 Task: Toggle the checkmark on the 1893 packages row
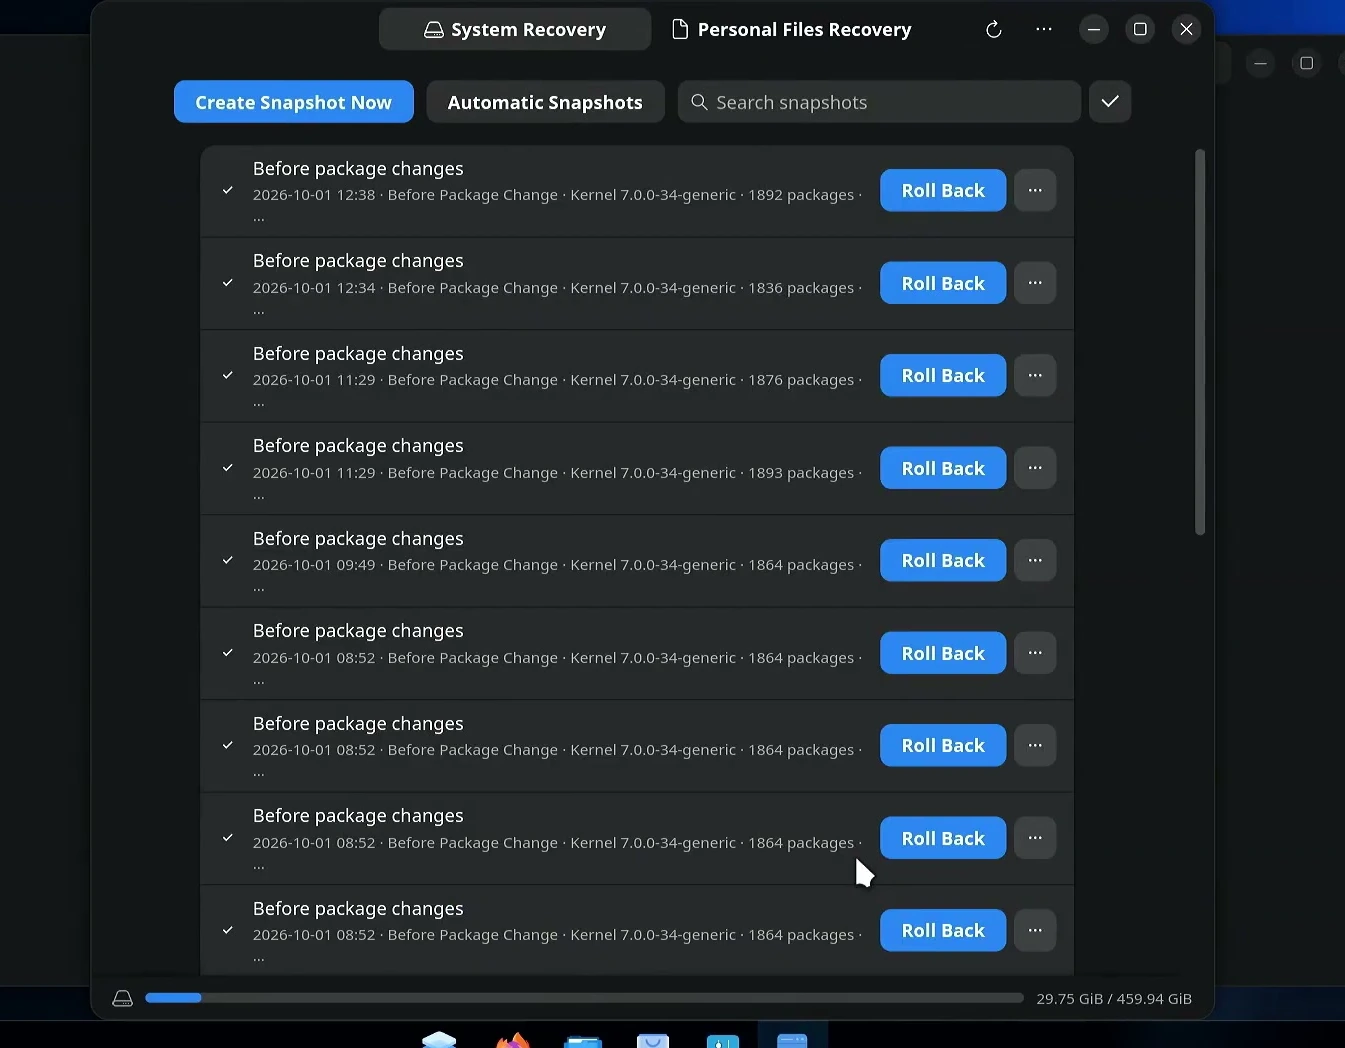click(x=228, y=468)
